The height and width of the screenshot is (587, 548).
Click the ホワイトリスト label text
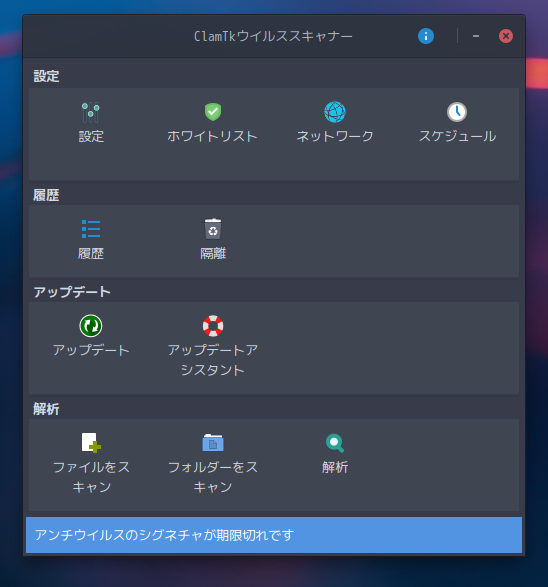tap(213, 136)
